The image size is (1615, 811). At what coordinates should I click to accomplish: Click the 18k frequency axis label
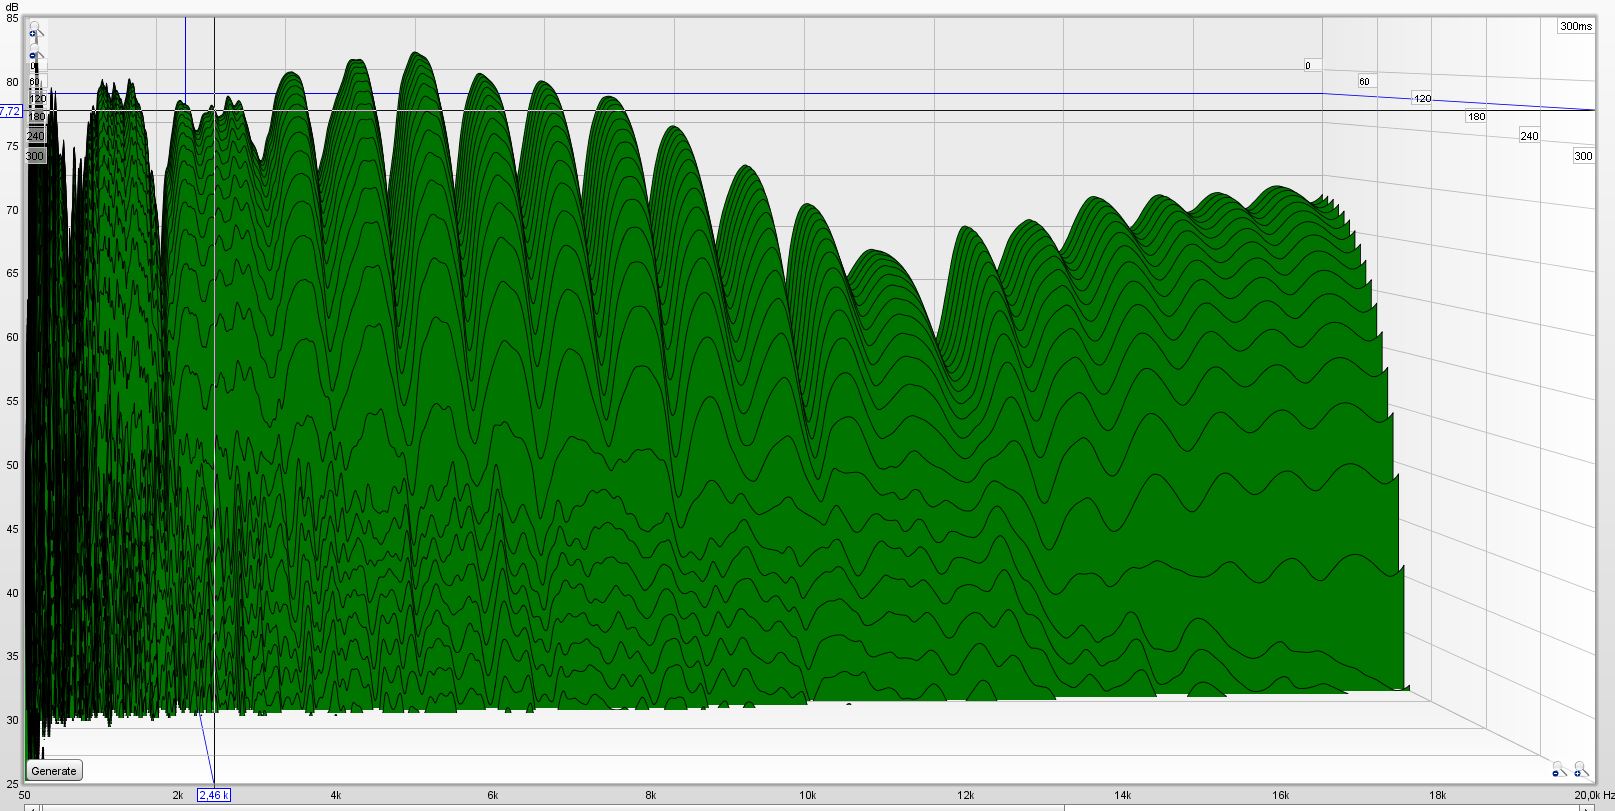(1437, 796)
